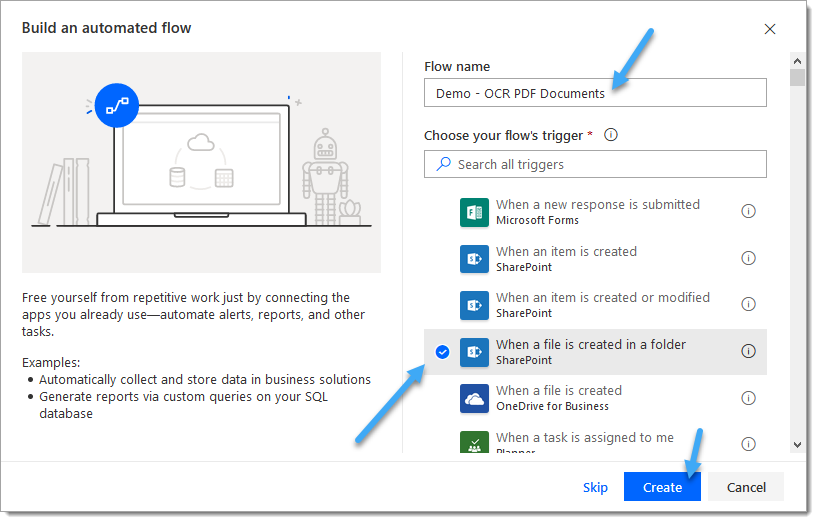This screenshot has height=522, width=817.
Task: Close the 'Build an automated flow' dialog
Action: pyautogui.click(x=770, y=29)
